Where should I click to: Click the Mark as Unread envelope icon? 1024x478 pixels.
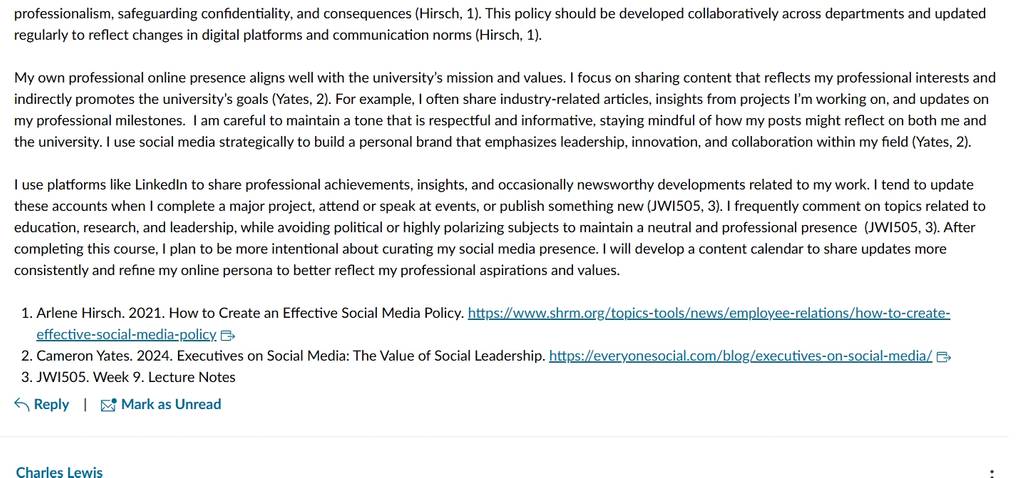click(x=108, y=405)
